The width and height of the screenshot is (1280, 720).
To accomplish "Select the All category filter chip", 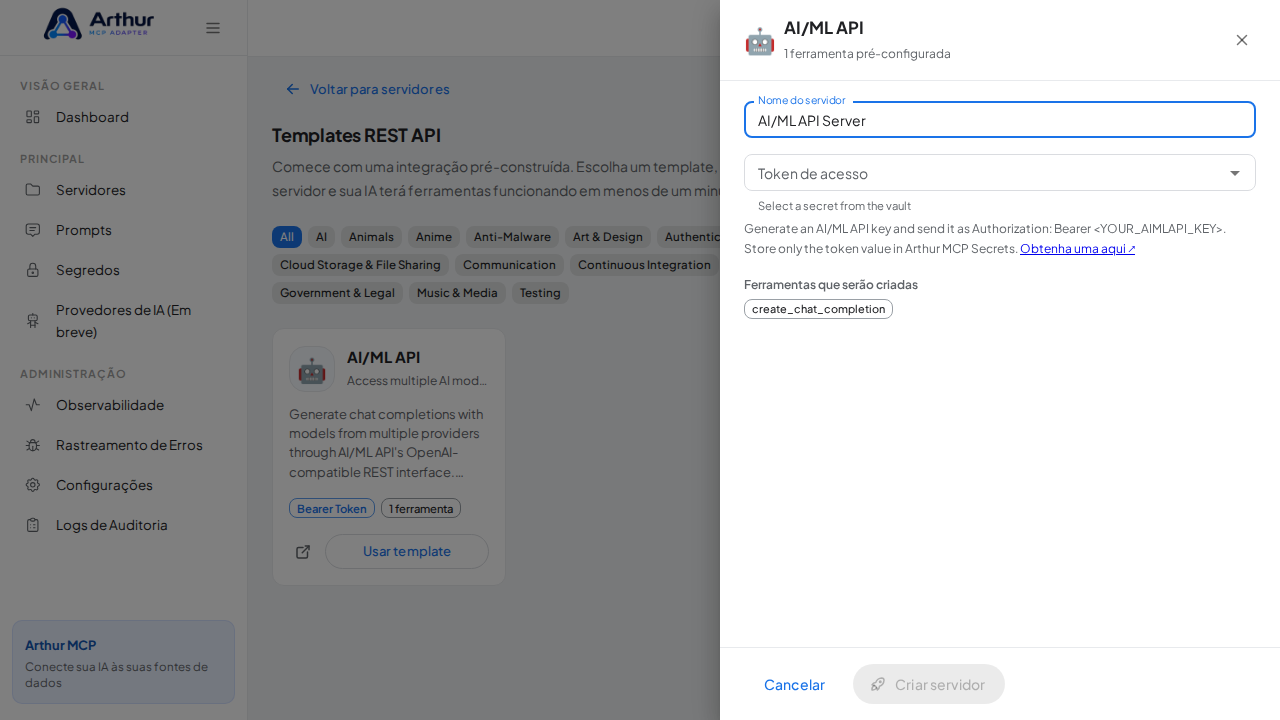I will click(287, 237).
